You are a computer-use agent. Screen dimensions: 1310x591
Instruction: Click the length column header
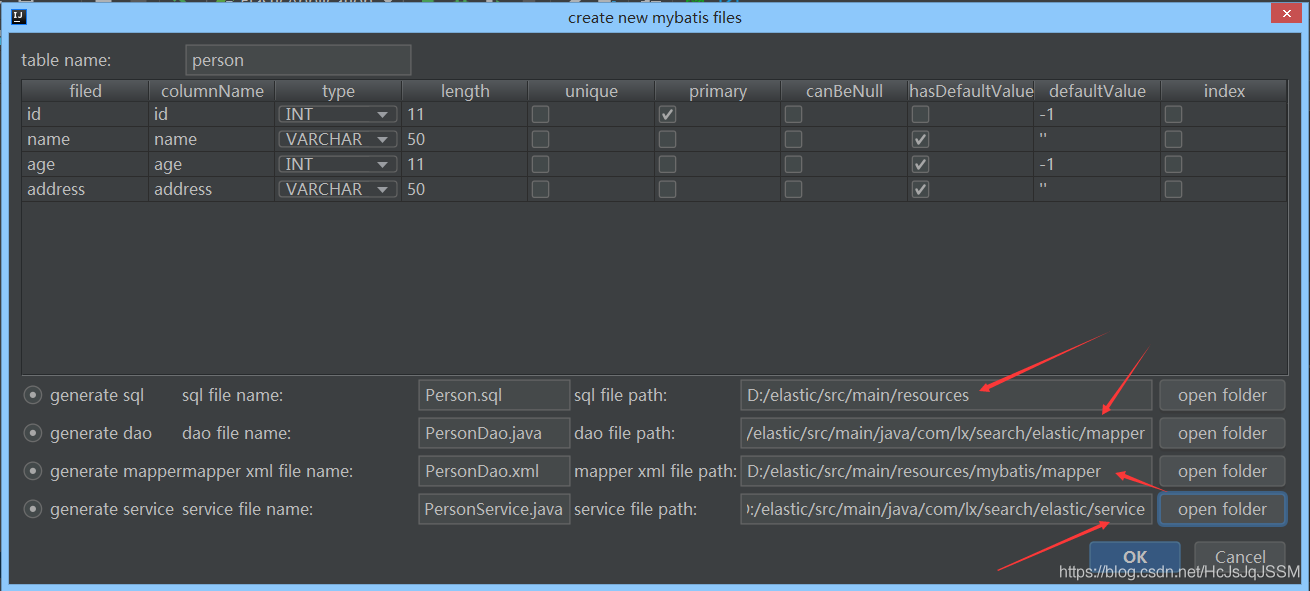[465, 91]
